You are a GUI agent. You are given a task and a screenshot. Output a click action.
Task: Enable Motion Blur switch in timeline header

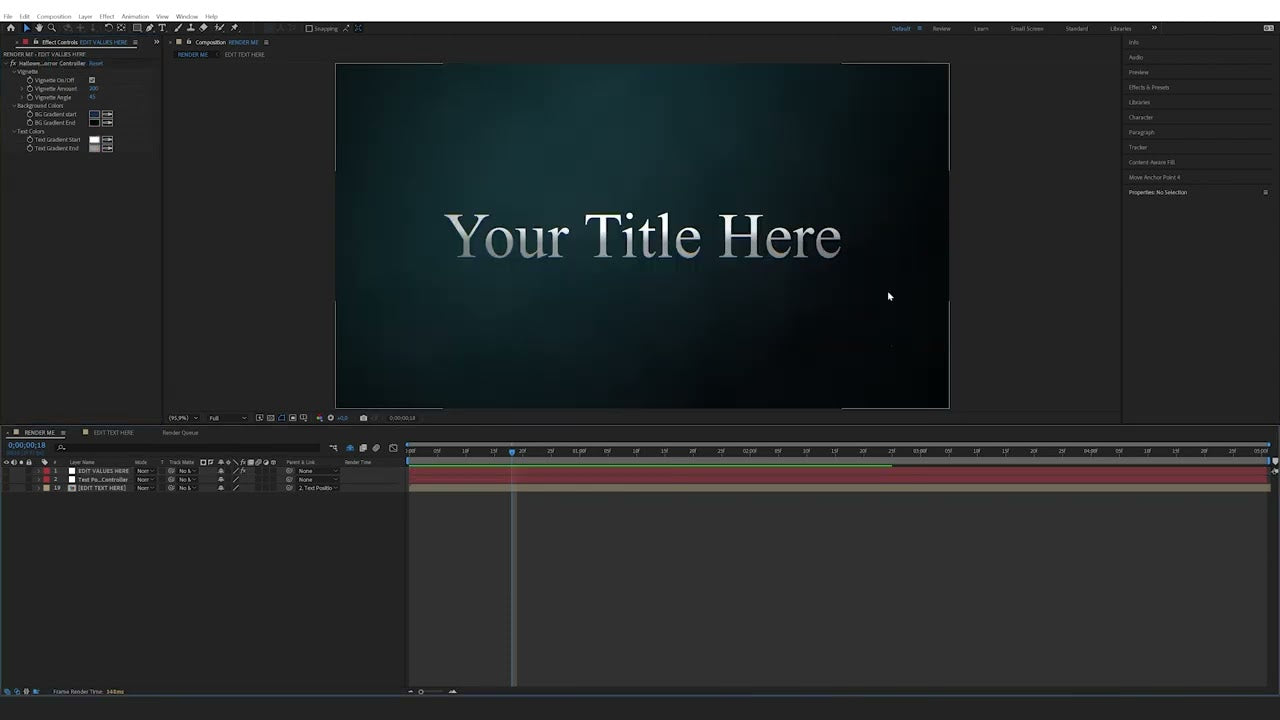pos(376,447)
